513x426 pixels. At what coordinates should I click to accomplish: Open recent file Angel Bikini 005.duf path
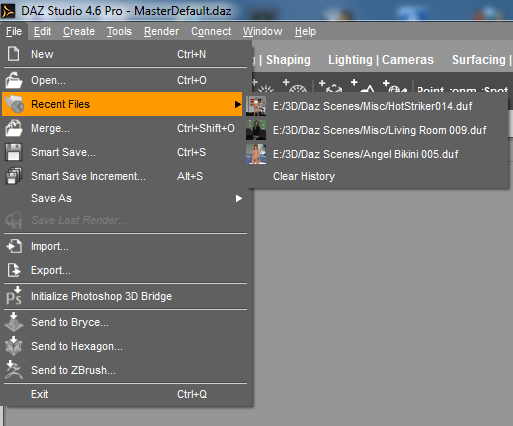tap(365, 154)
